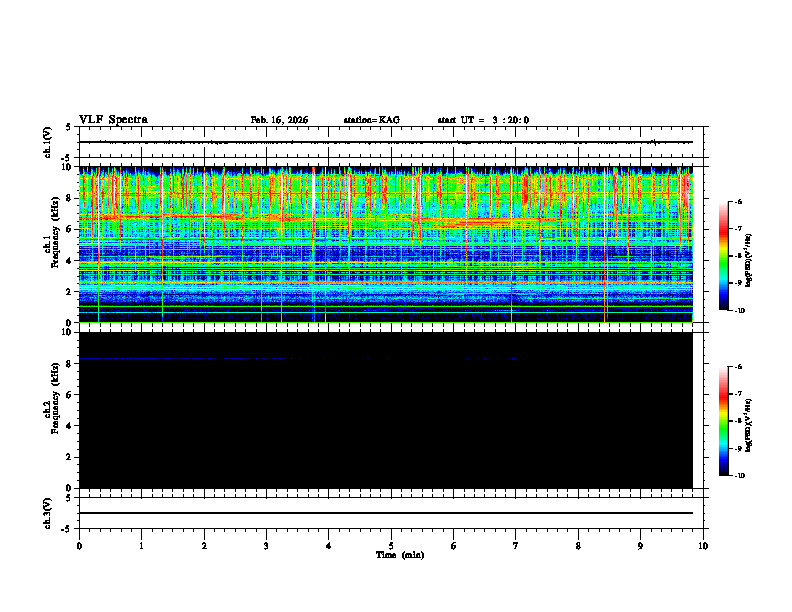This screenshot has width=792, height=612.
Task: Select the "start UT = 3 : 20: 0" text
Action: (483, 120)
